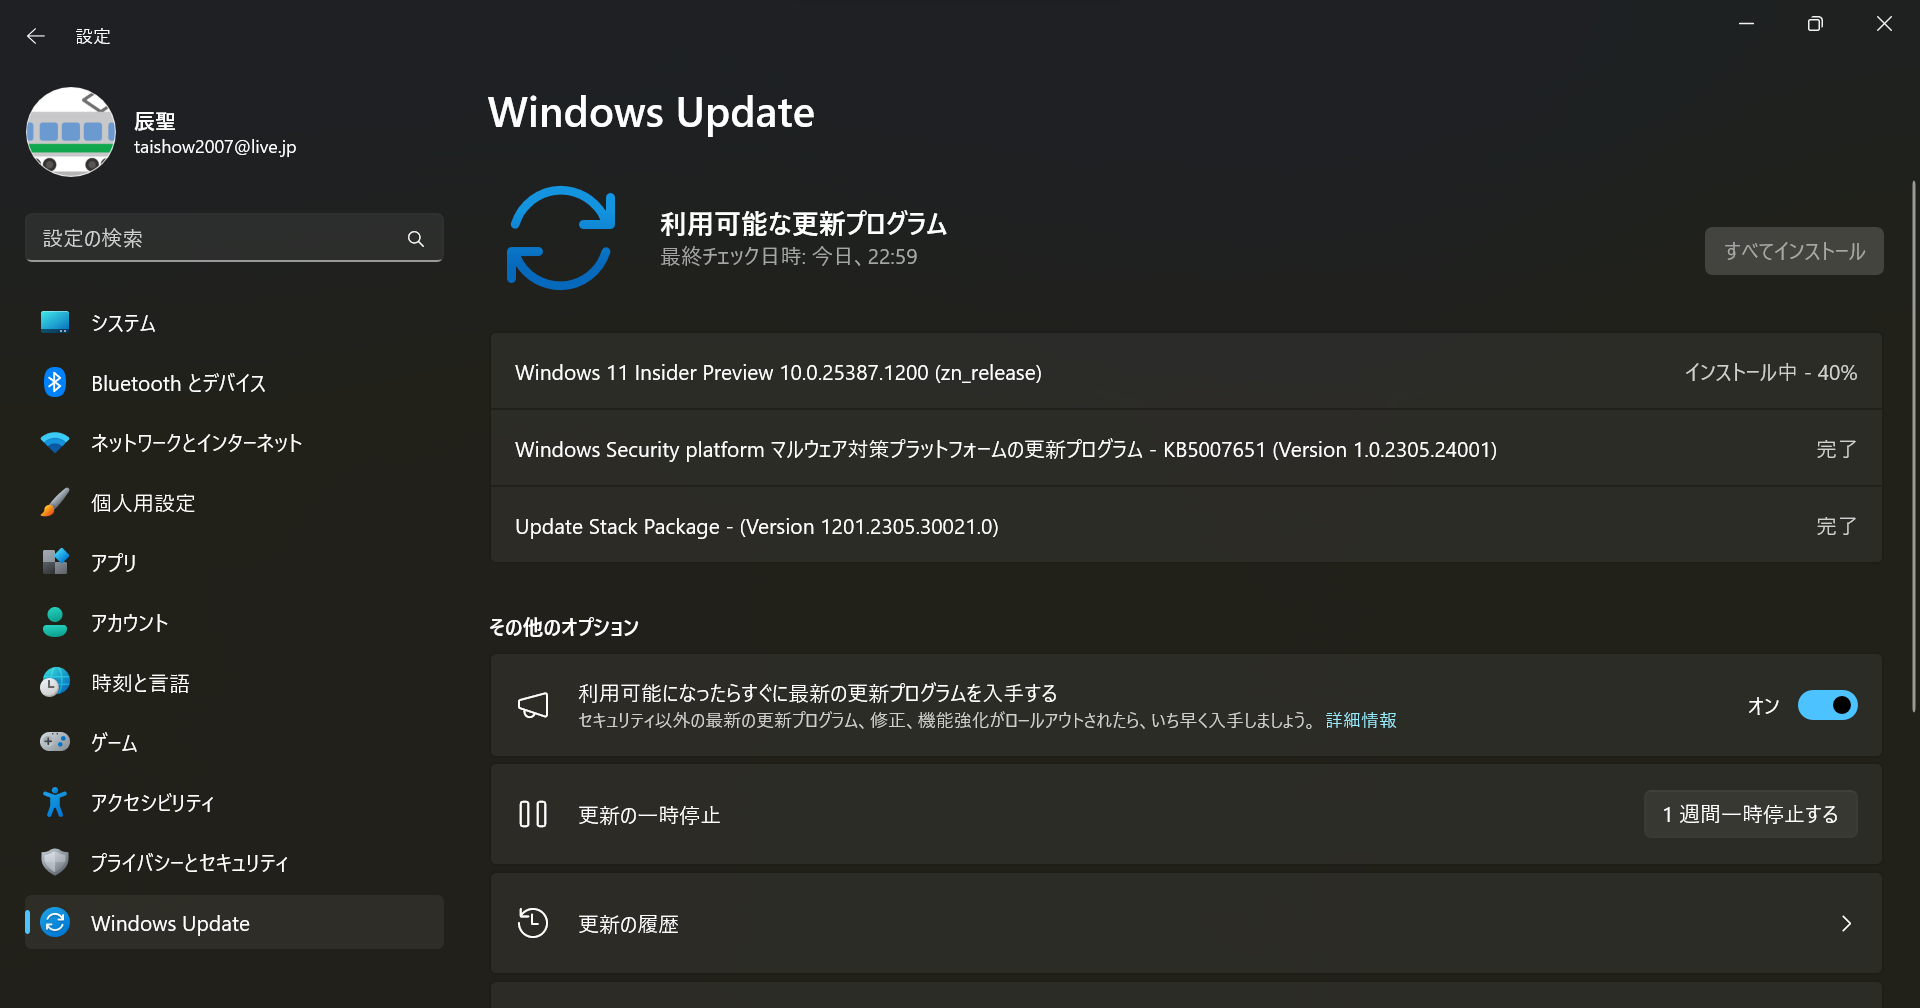Click the history clock icon
This screenshot has width=1920, height=1008.
point(533,923)
